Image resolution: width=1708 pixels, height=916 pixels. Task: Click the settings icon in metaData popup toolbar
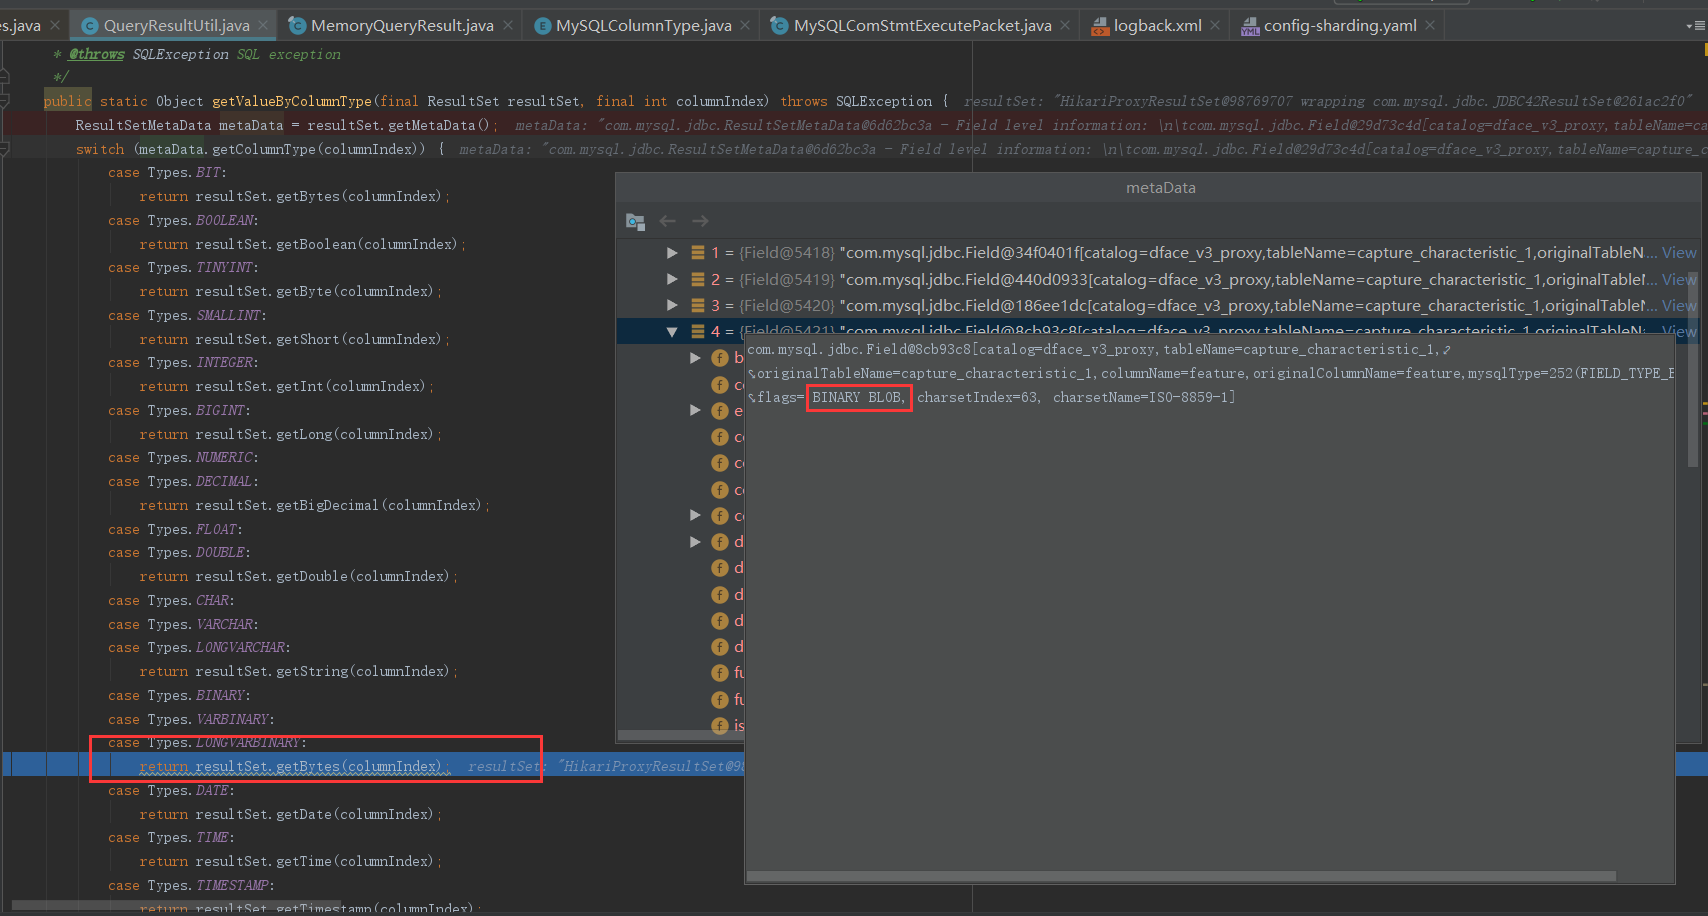635,221
